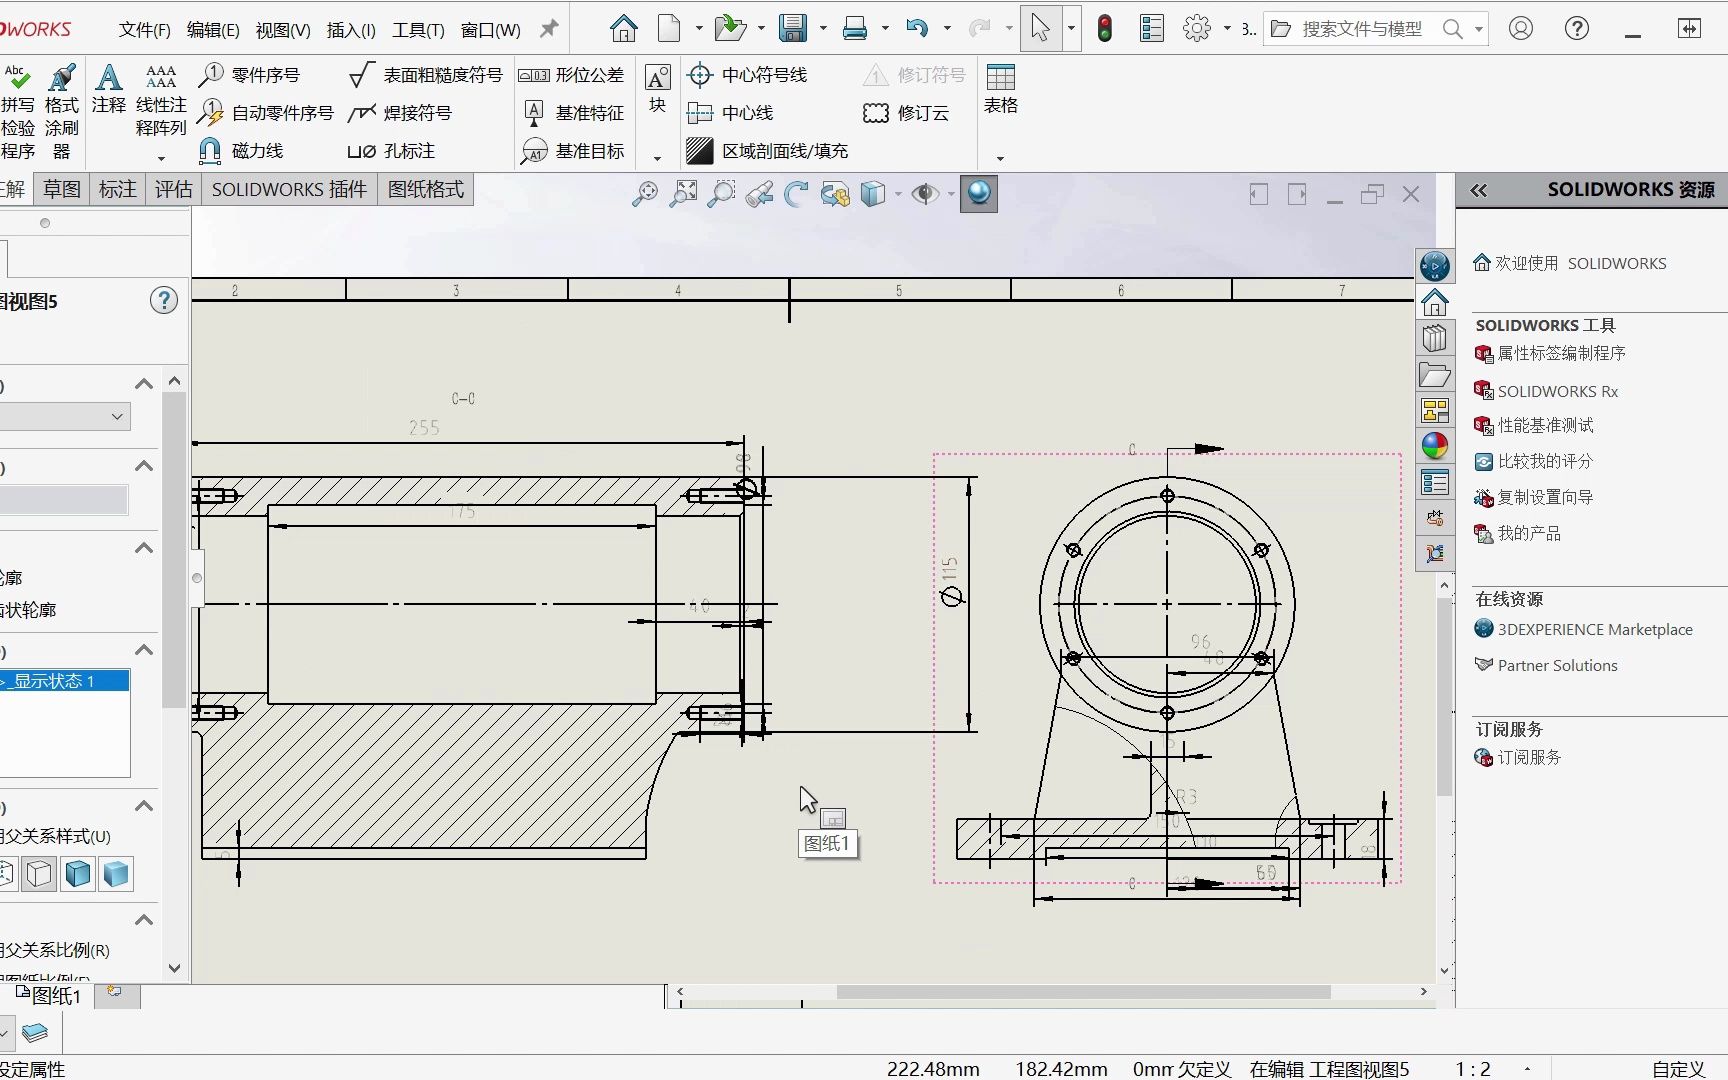Viewport: 1728px width, 1080px height.
Task: Select the Magnetic Line (磁力线) tool
Action: pyautogui.click(x=241, y=151)
